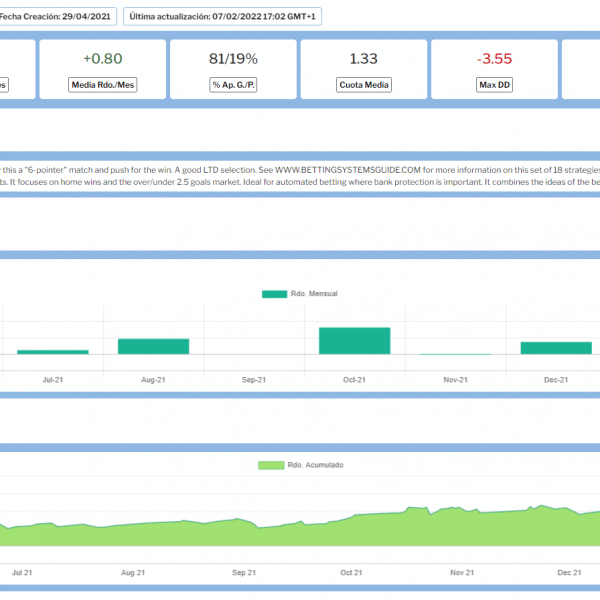Viewport: 600px width, 600px height.
Task: Click the Rdo. Mensual legend label
Action: click(314, 293)
